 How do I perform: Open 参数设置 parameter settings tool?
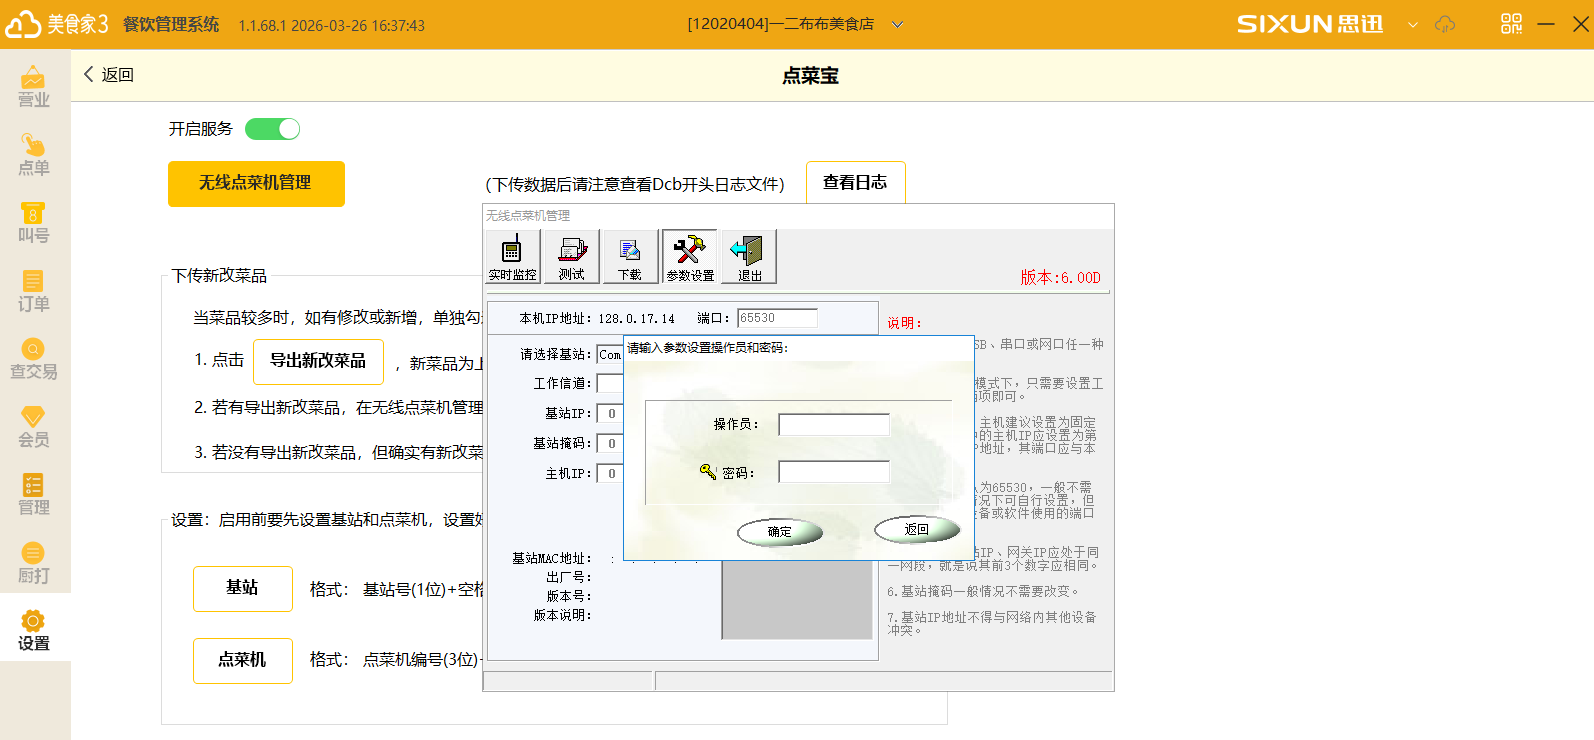point(689,257)
